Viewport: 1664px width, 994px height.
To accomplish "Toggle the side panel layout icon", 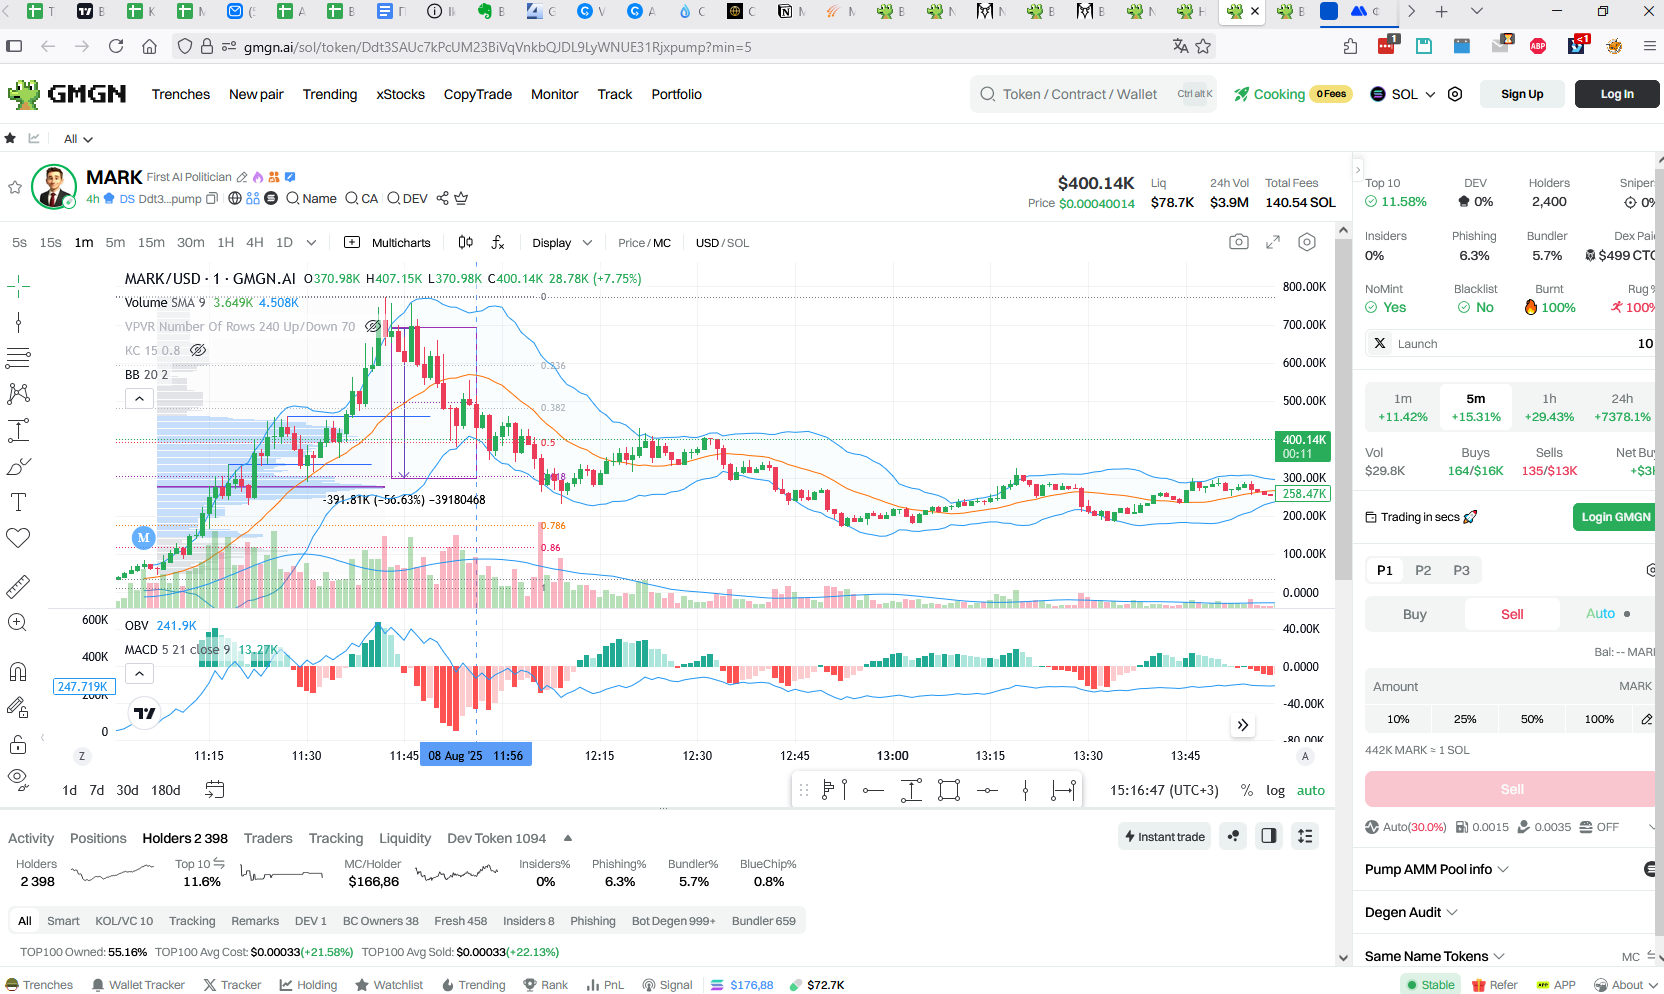I will (x=1269, y=836).
